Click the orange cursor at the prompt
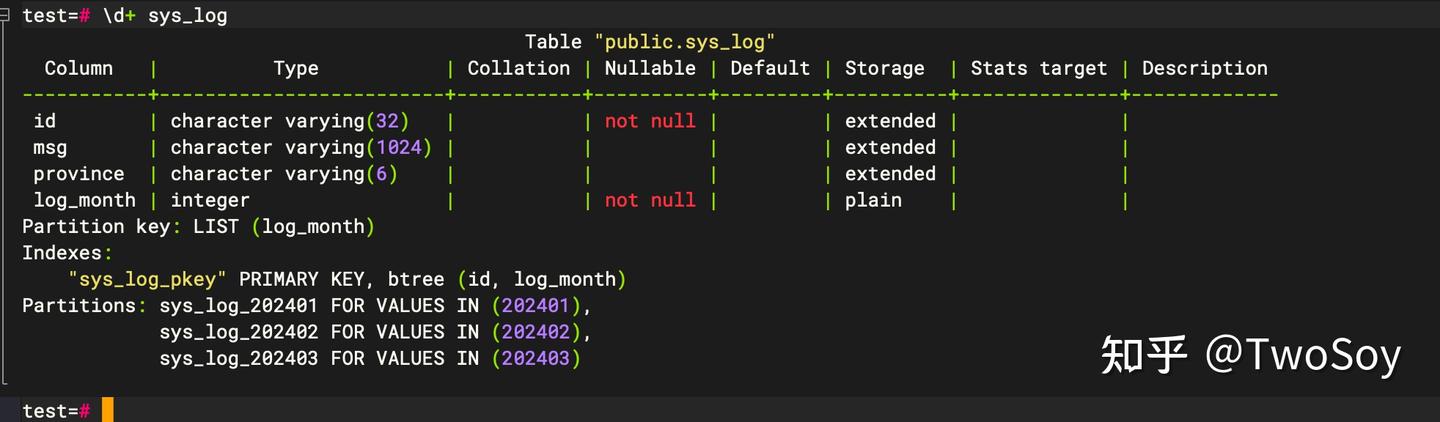The image size is (1440, 422). (108, 410)
